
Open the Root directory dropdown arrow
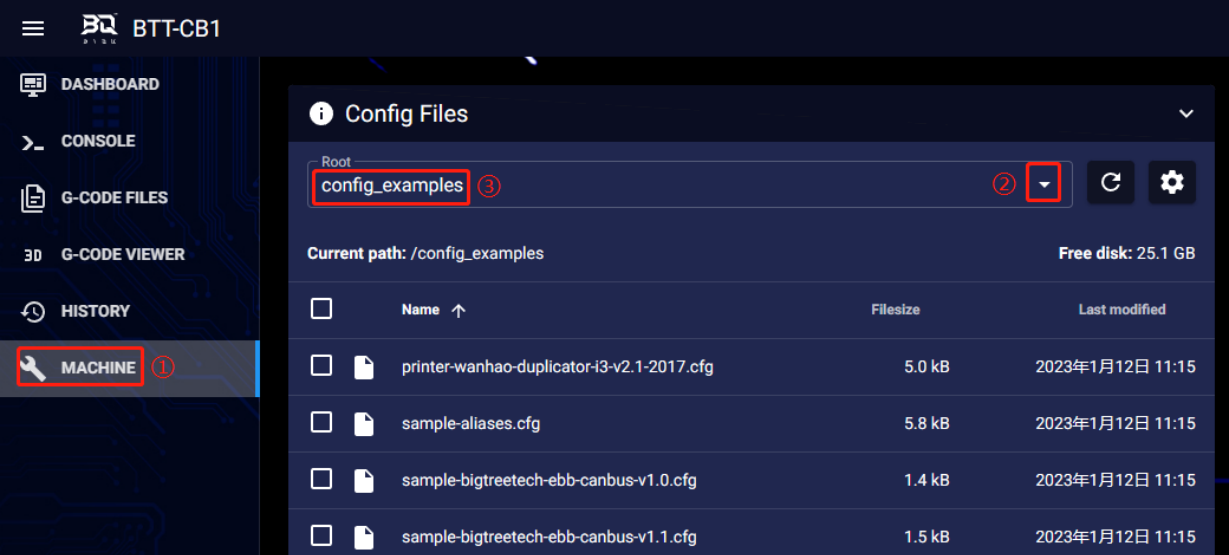(x=1044, y=185)
